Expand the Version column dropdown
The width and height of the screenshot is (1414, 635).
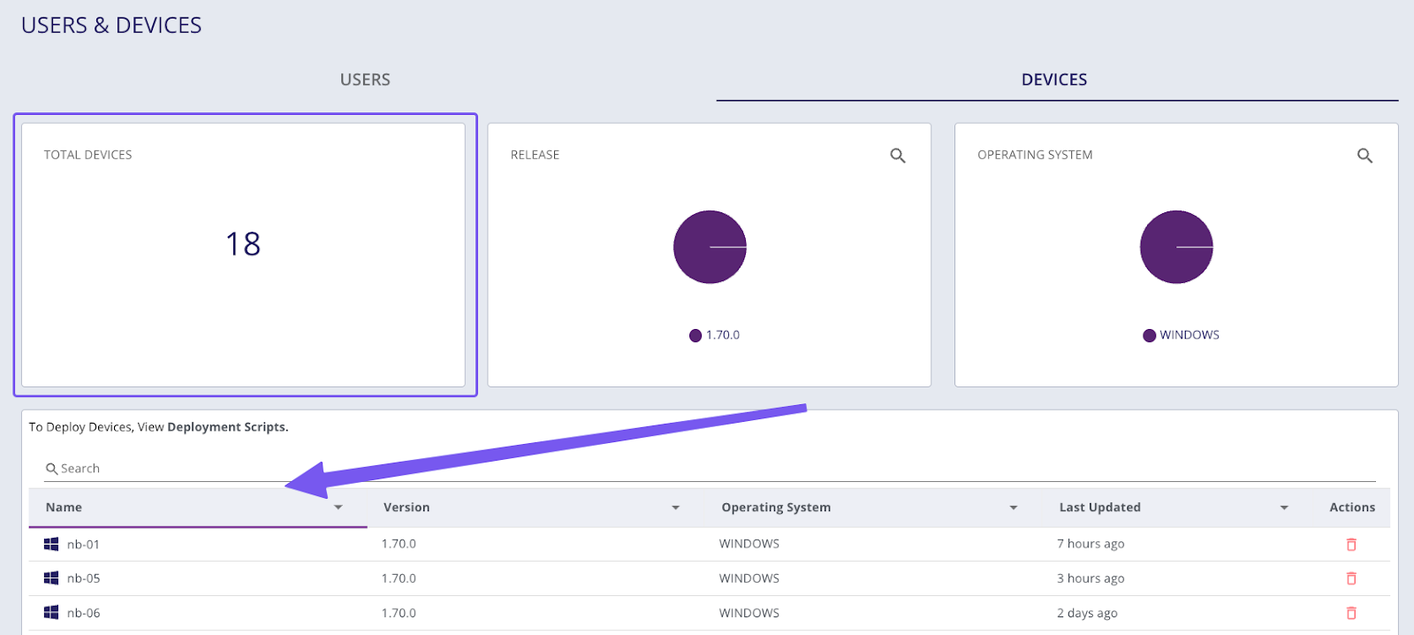click(676, 507)
